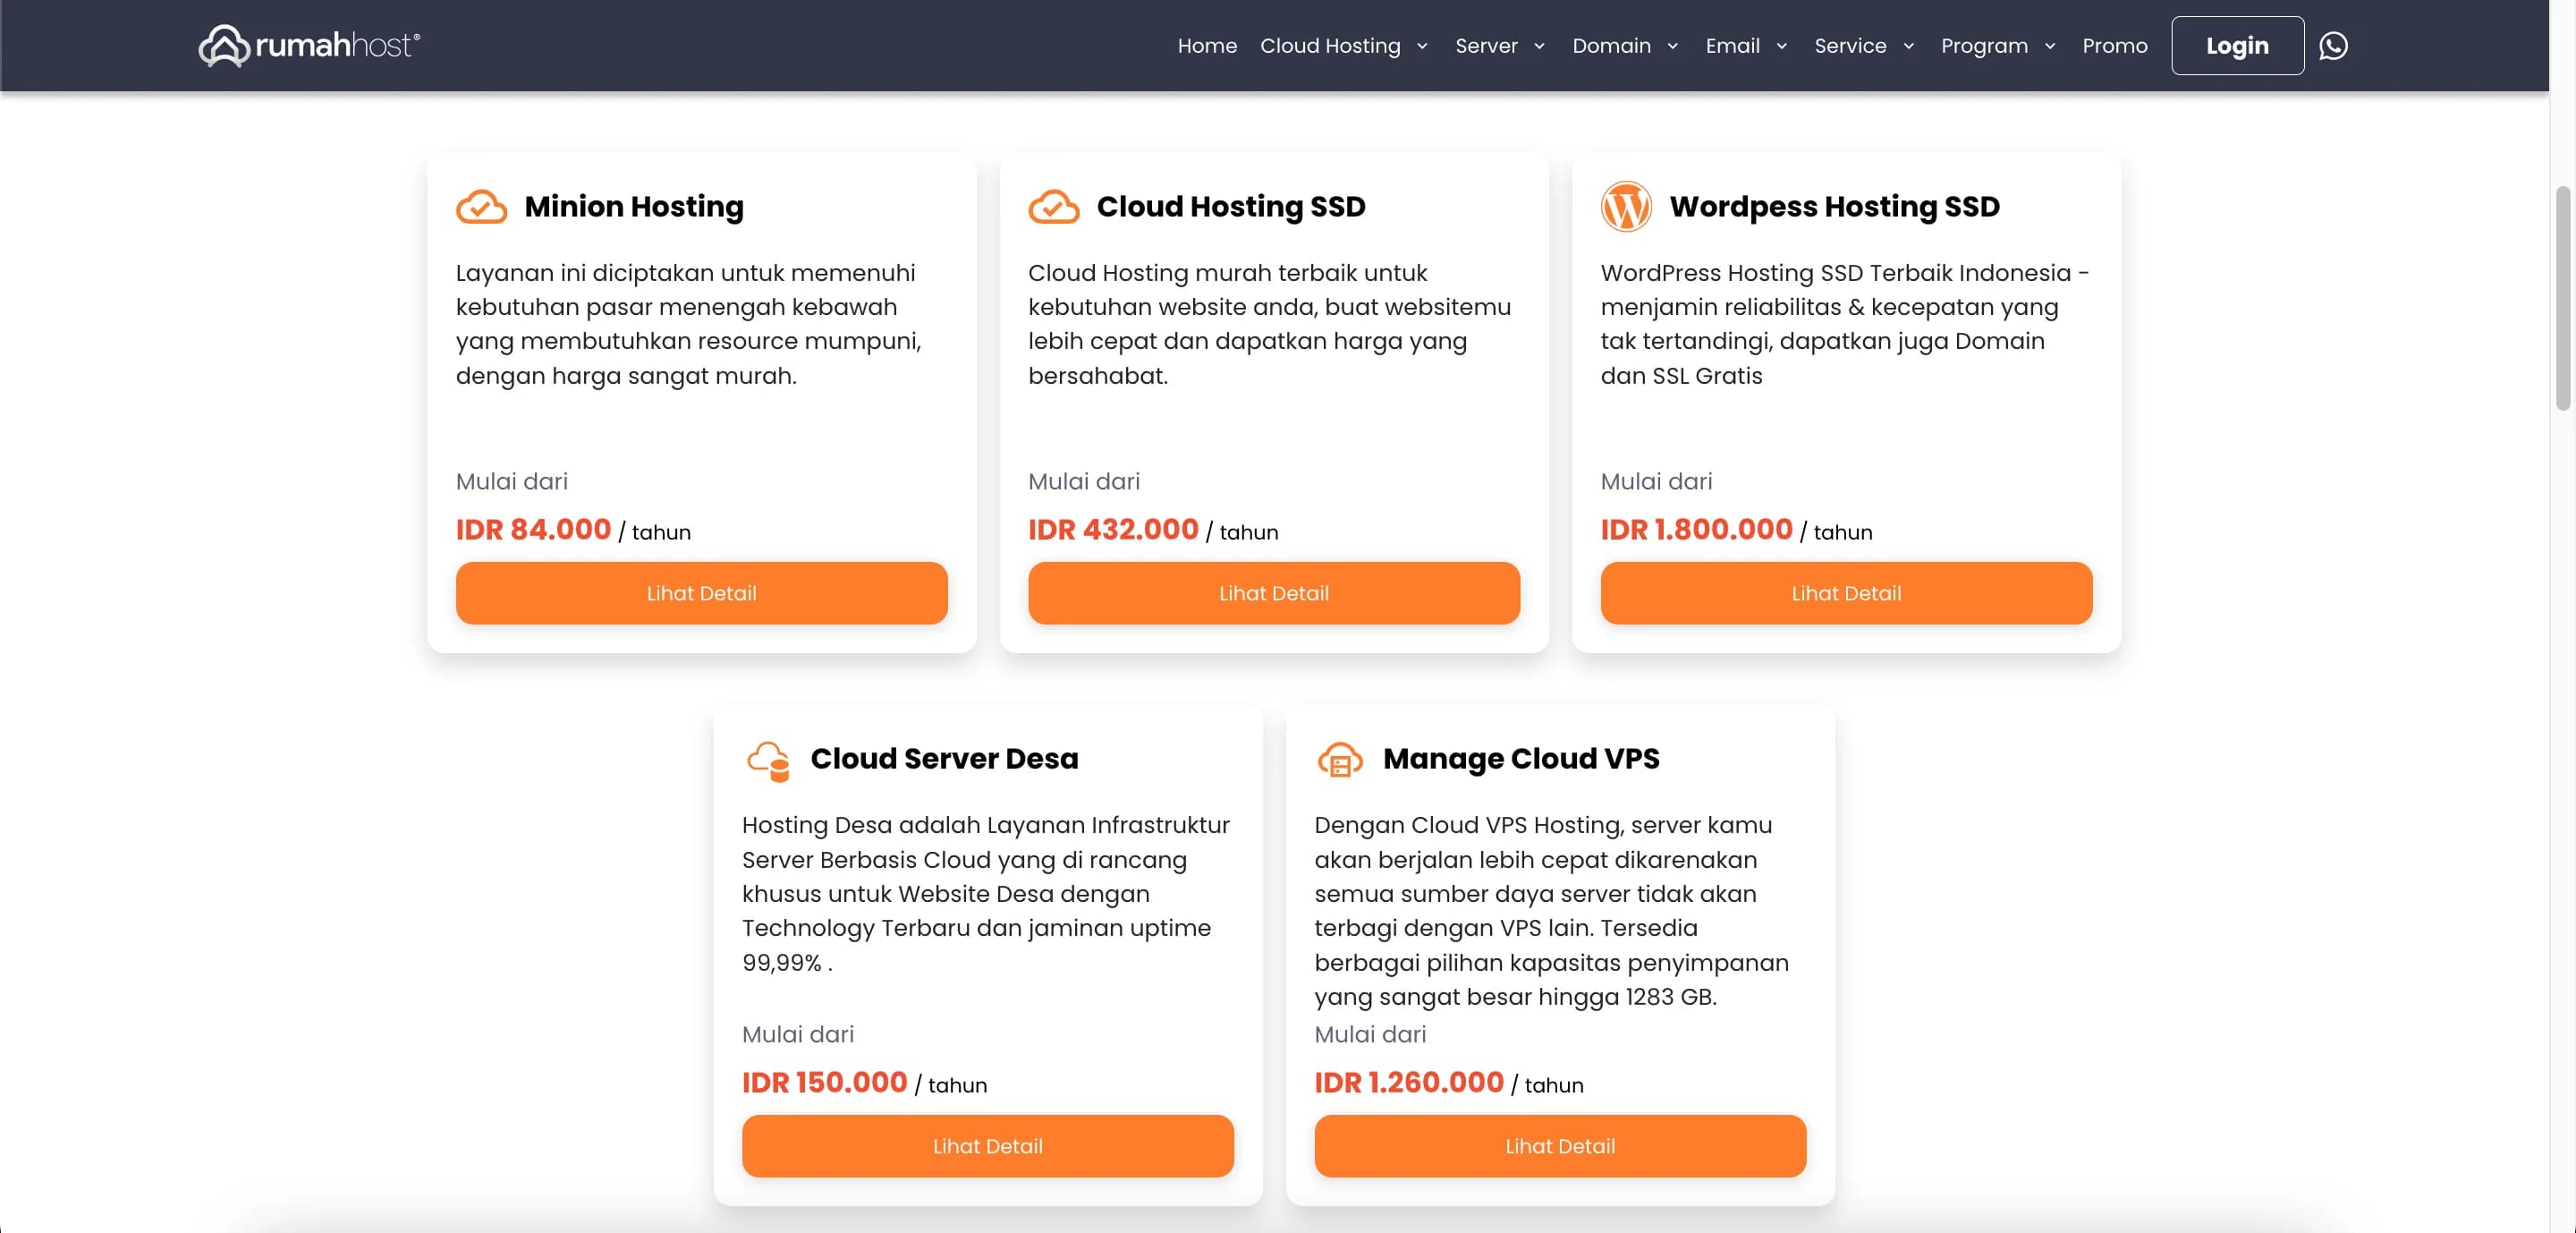
Task: Click Lihat Detail under Wordpess Hosting SSD
Action: 1845,593
